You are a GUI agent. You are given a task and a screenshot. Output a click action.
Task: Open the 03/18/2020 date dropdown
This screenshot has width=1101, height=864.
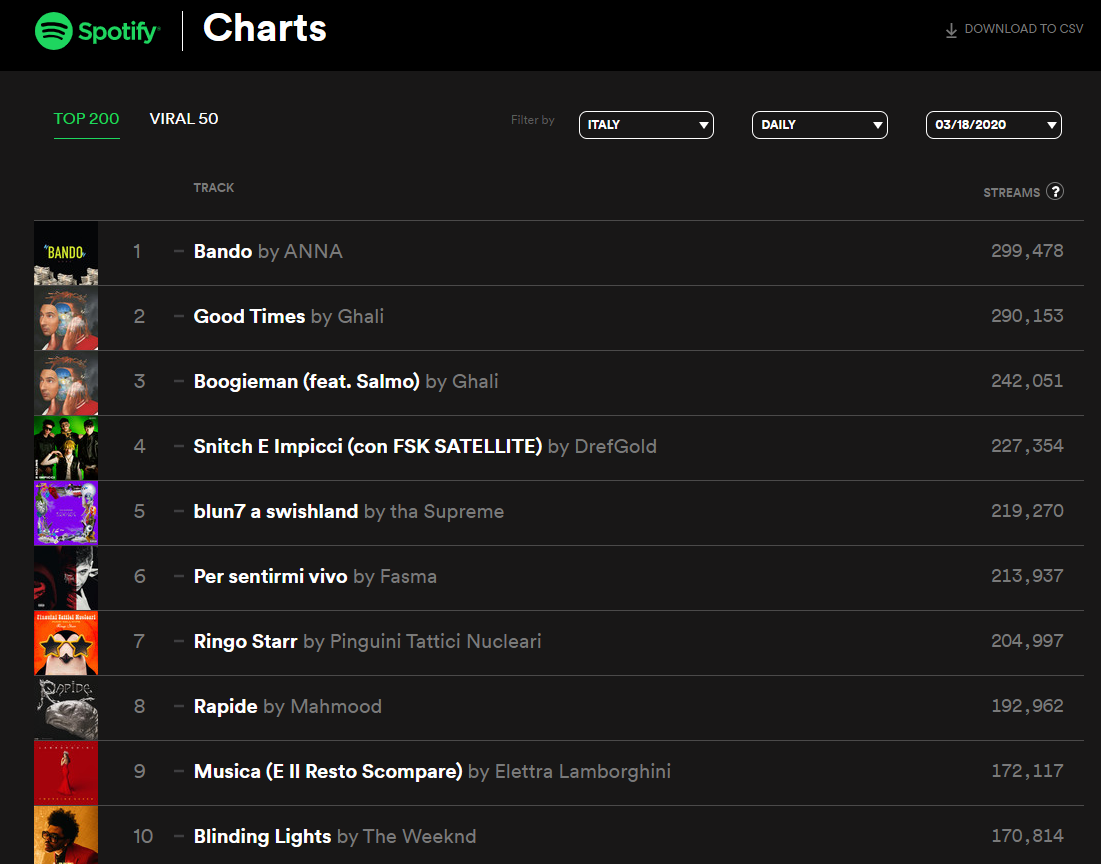click(994, 125)
